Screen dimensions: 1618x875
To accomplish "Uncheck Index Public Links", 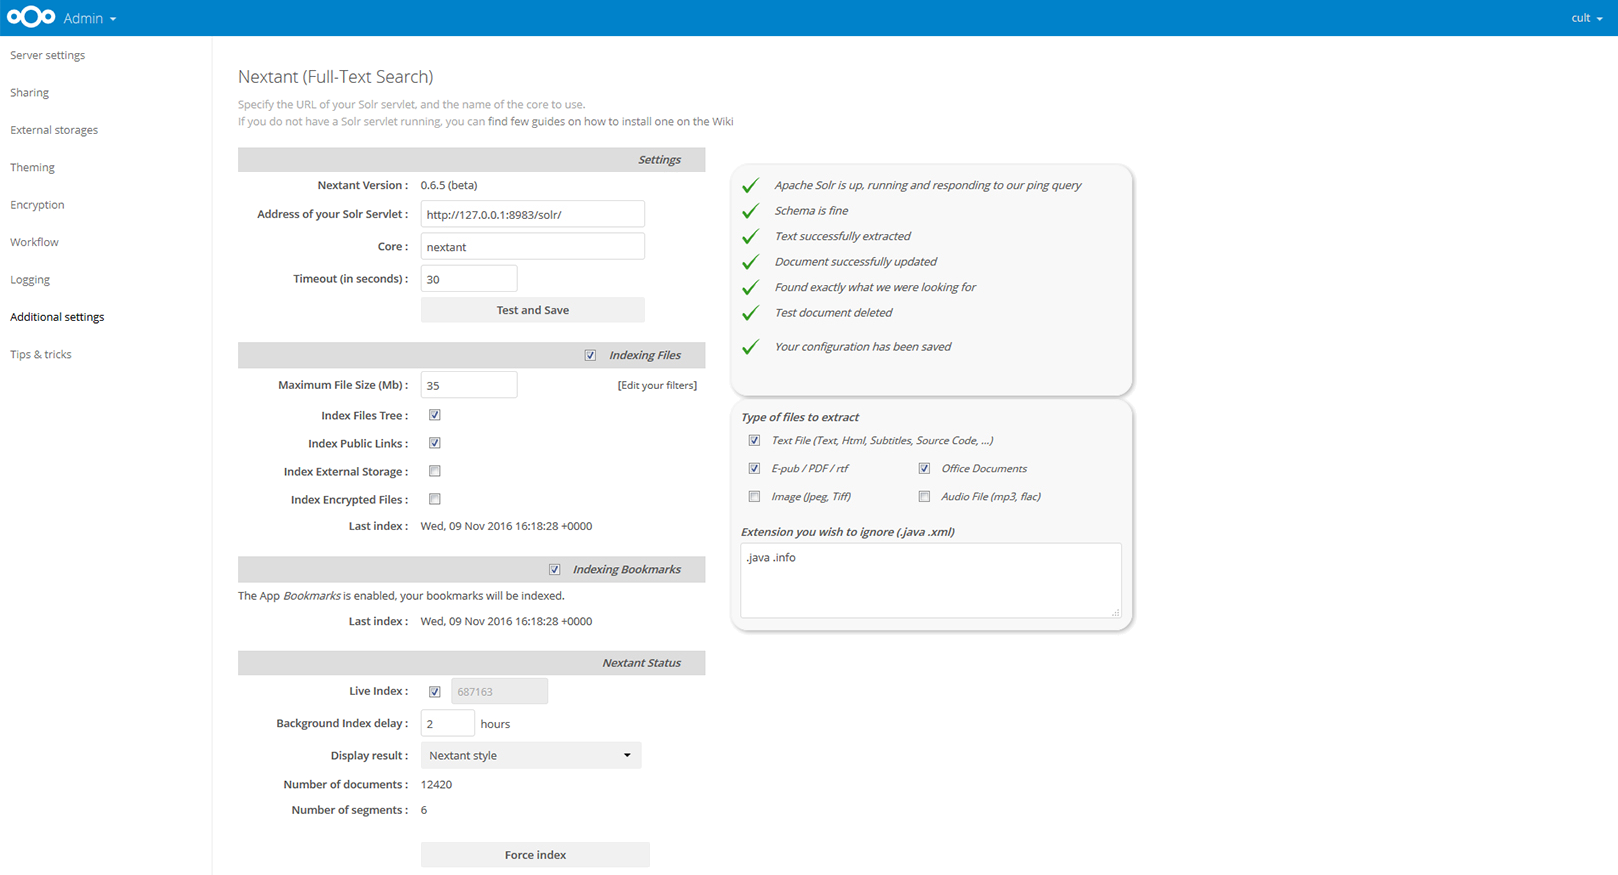I will [x=435, y=443].
